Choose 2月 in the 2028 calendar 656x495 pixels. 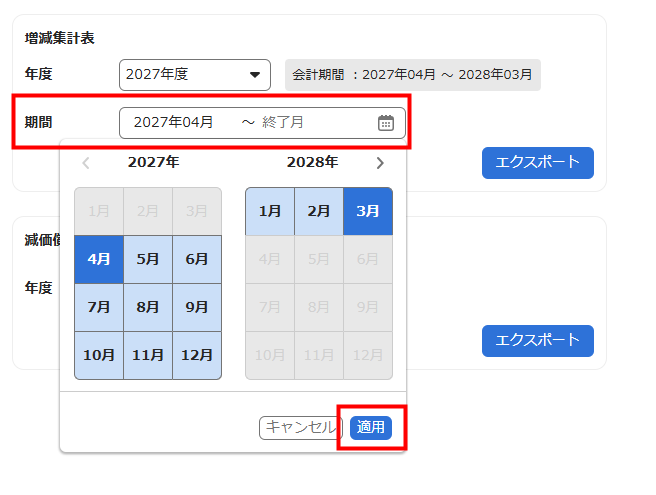click(319, 211)
